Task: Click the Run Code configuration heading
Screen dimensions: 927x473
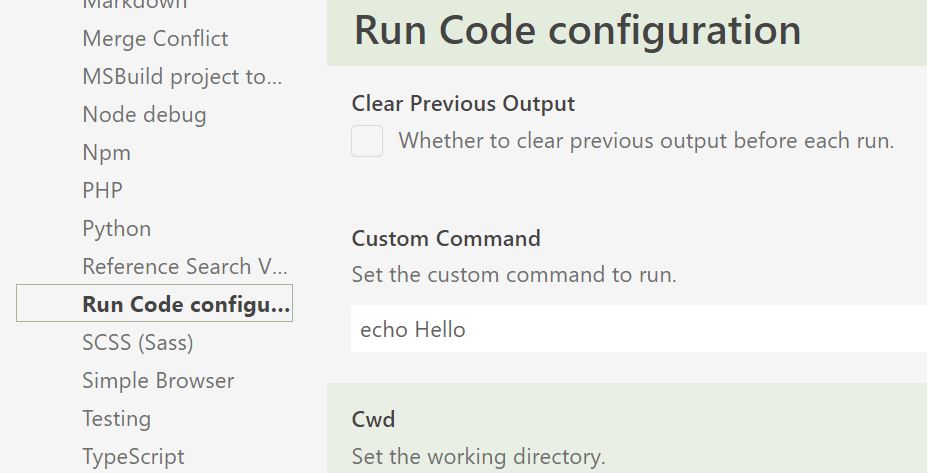Action: (x=577, y=31)
